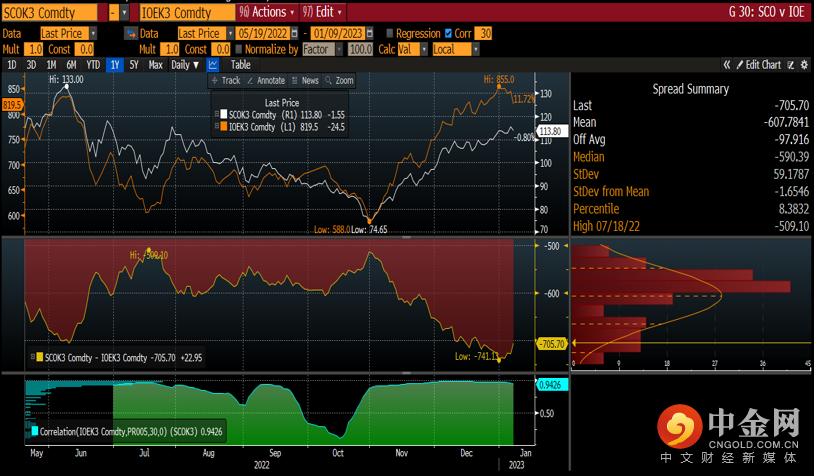Viewport: 814px width, 476px height.
Task: Select the YTD time range
Action: pyautogui.click(x=93, y=65)
